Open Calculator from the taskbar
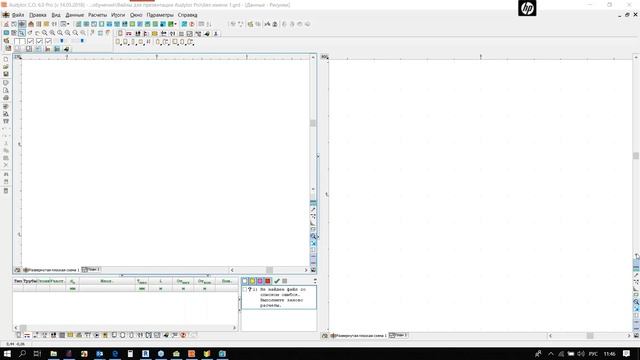This screenshot has width=640, height=360. click(x=130, y=353)
